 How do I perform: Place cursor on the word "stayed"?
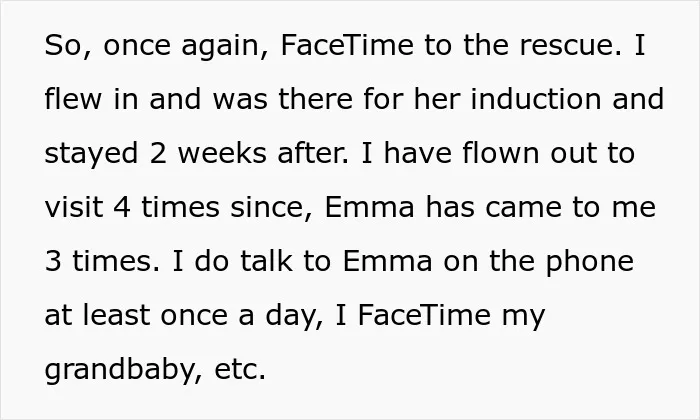point(91,154)
